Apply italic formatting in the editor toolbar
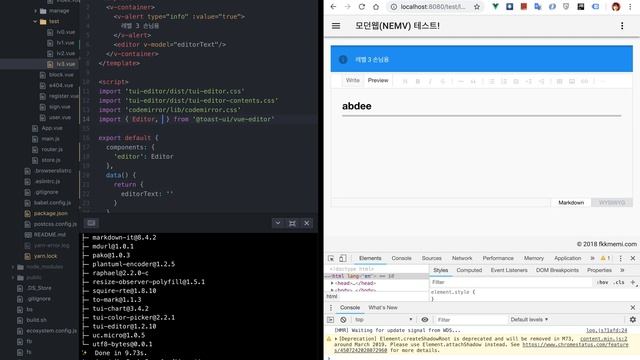The width and height of the screenshot is (640, 360). point(430,81)
